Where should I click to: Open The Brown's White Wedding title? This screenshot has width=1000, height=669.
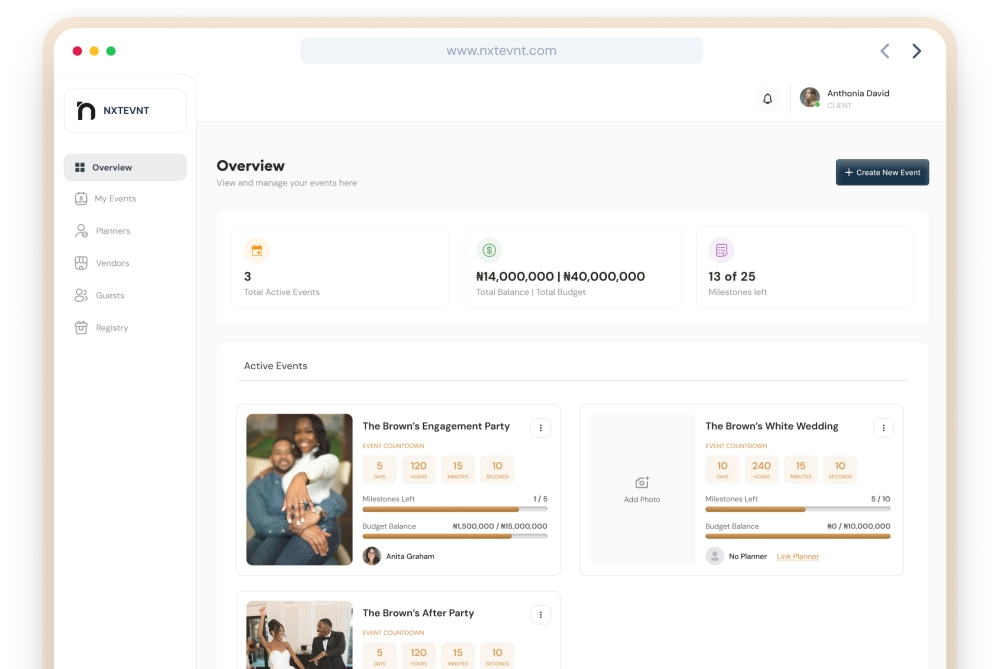772,426
